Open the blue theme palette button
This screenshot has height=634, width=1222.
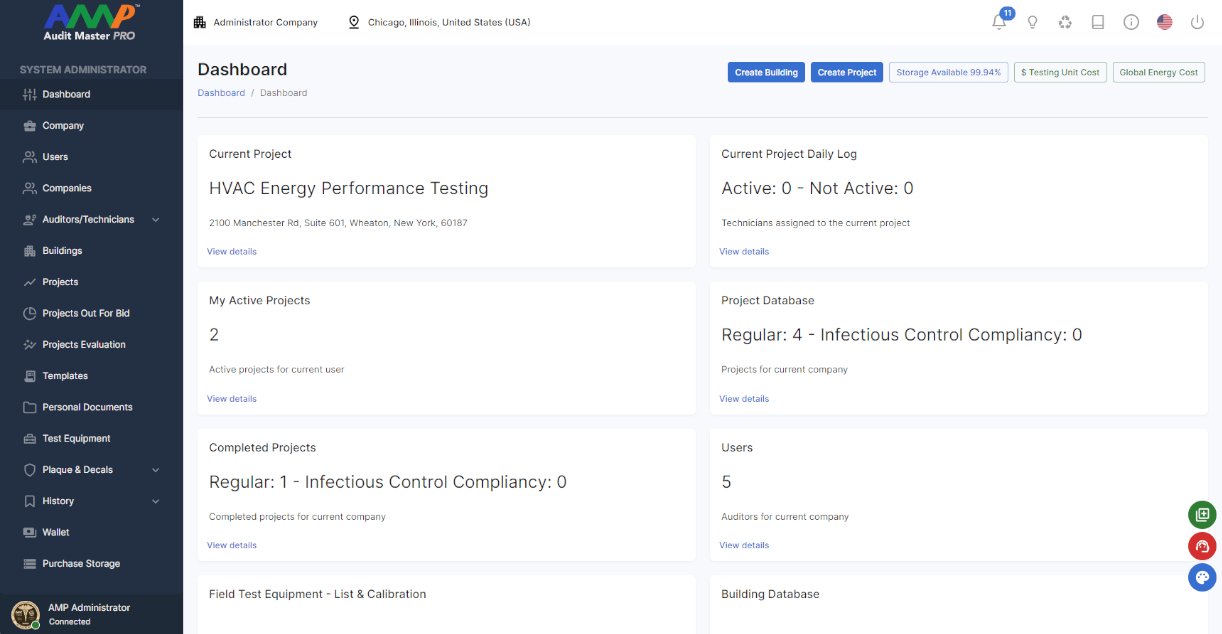pos(1202,577)
